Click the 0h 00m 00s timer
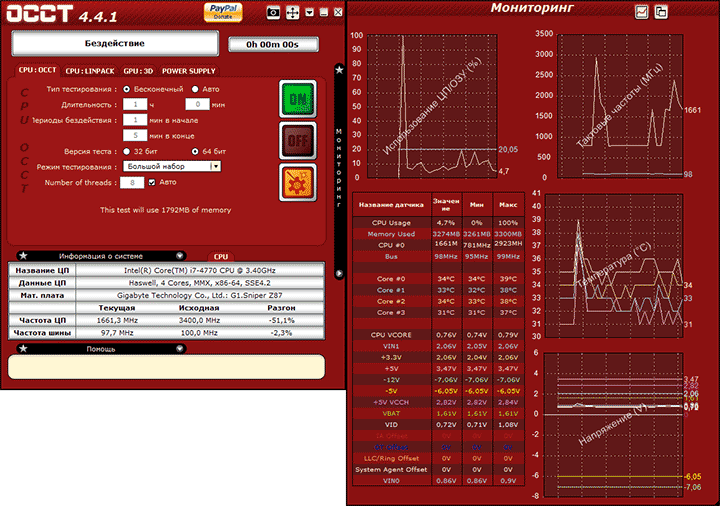Screen dimensions: 720x506 (273, 45)
